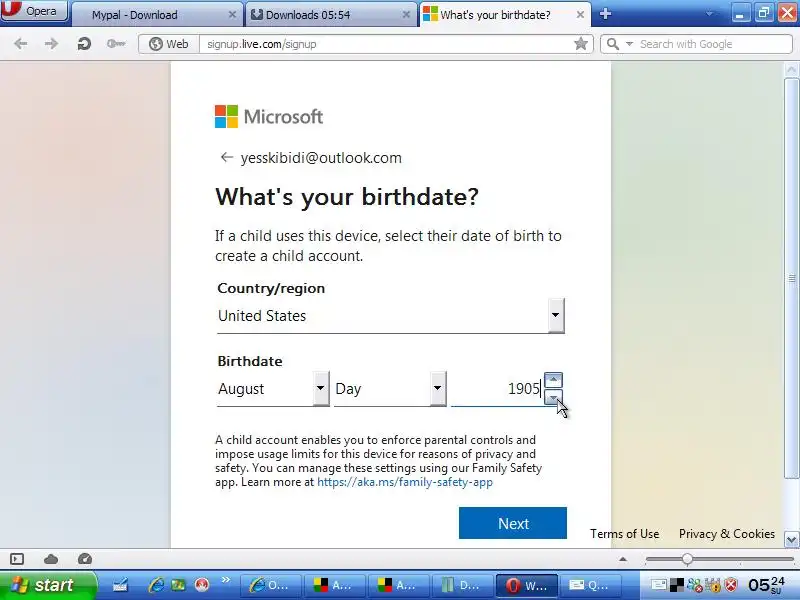Image resolution: width=800 pixels, height=600 pixels.
Task: Go forward with the browser forward arrow
Action: pyautogui.click(x=52, y=44)
